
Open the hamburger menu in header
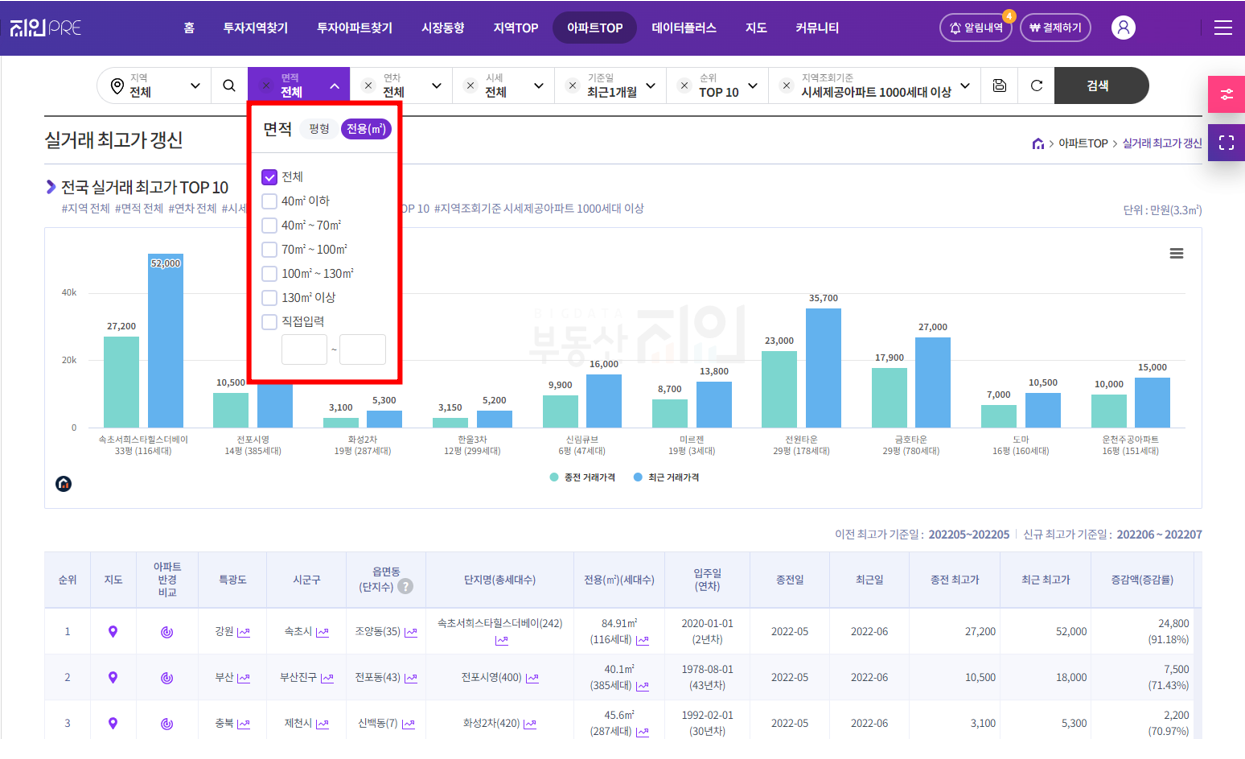1223,28
